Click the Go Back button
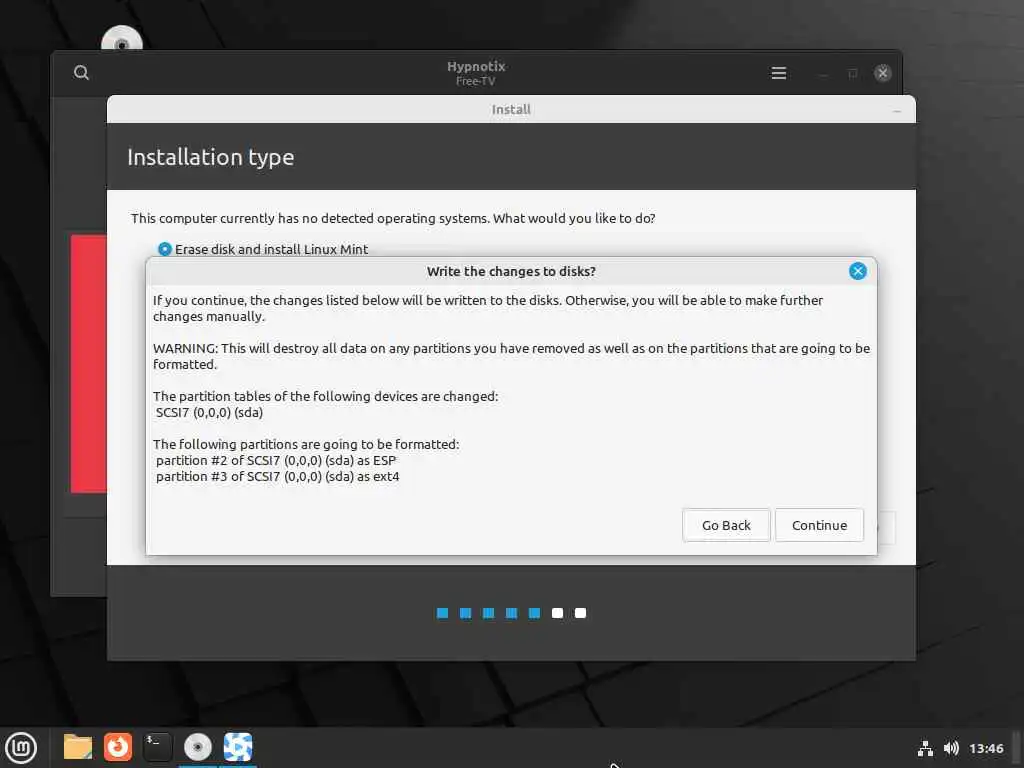 click(726, 525)
